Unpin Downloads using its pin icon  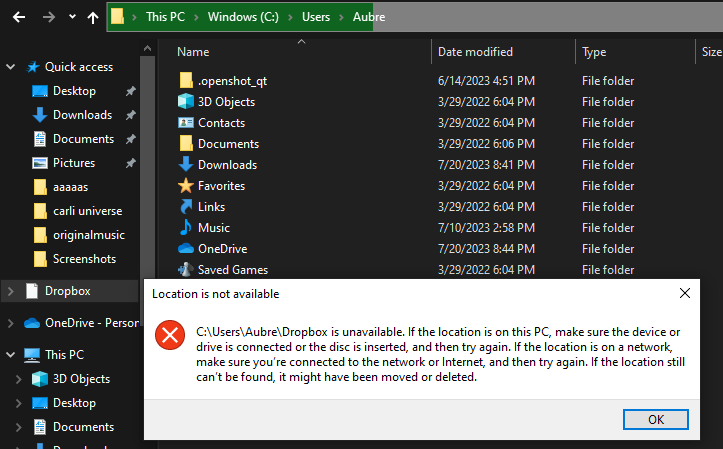pyautogui.click(x=130, y=115)
